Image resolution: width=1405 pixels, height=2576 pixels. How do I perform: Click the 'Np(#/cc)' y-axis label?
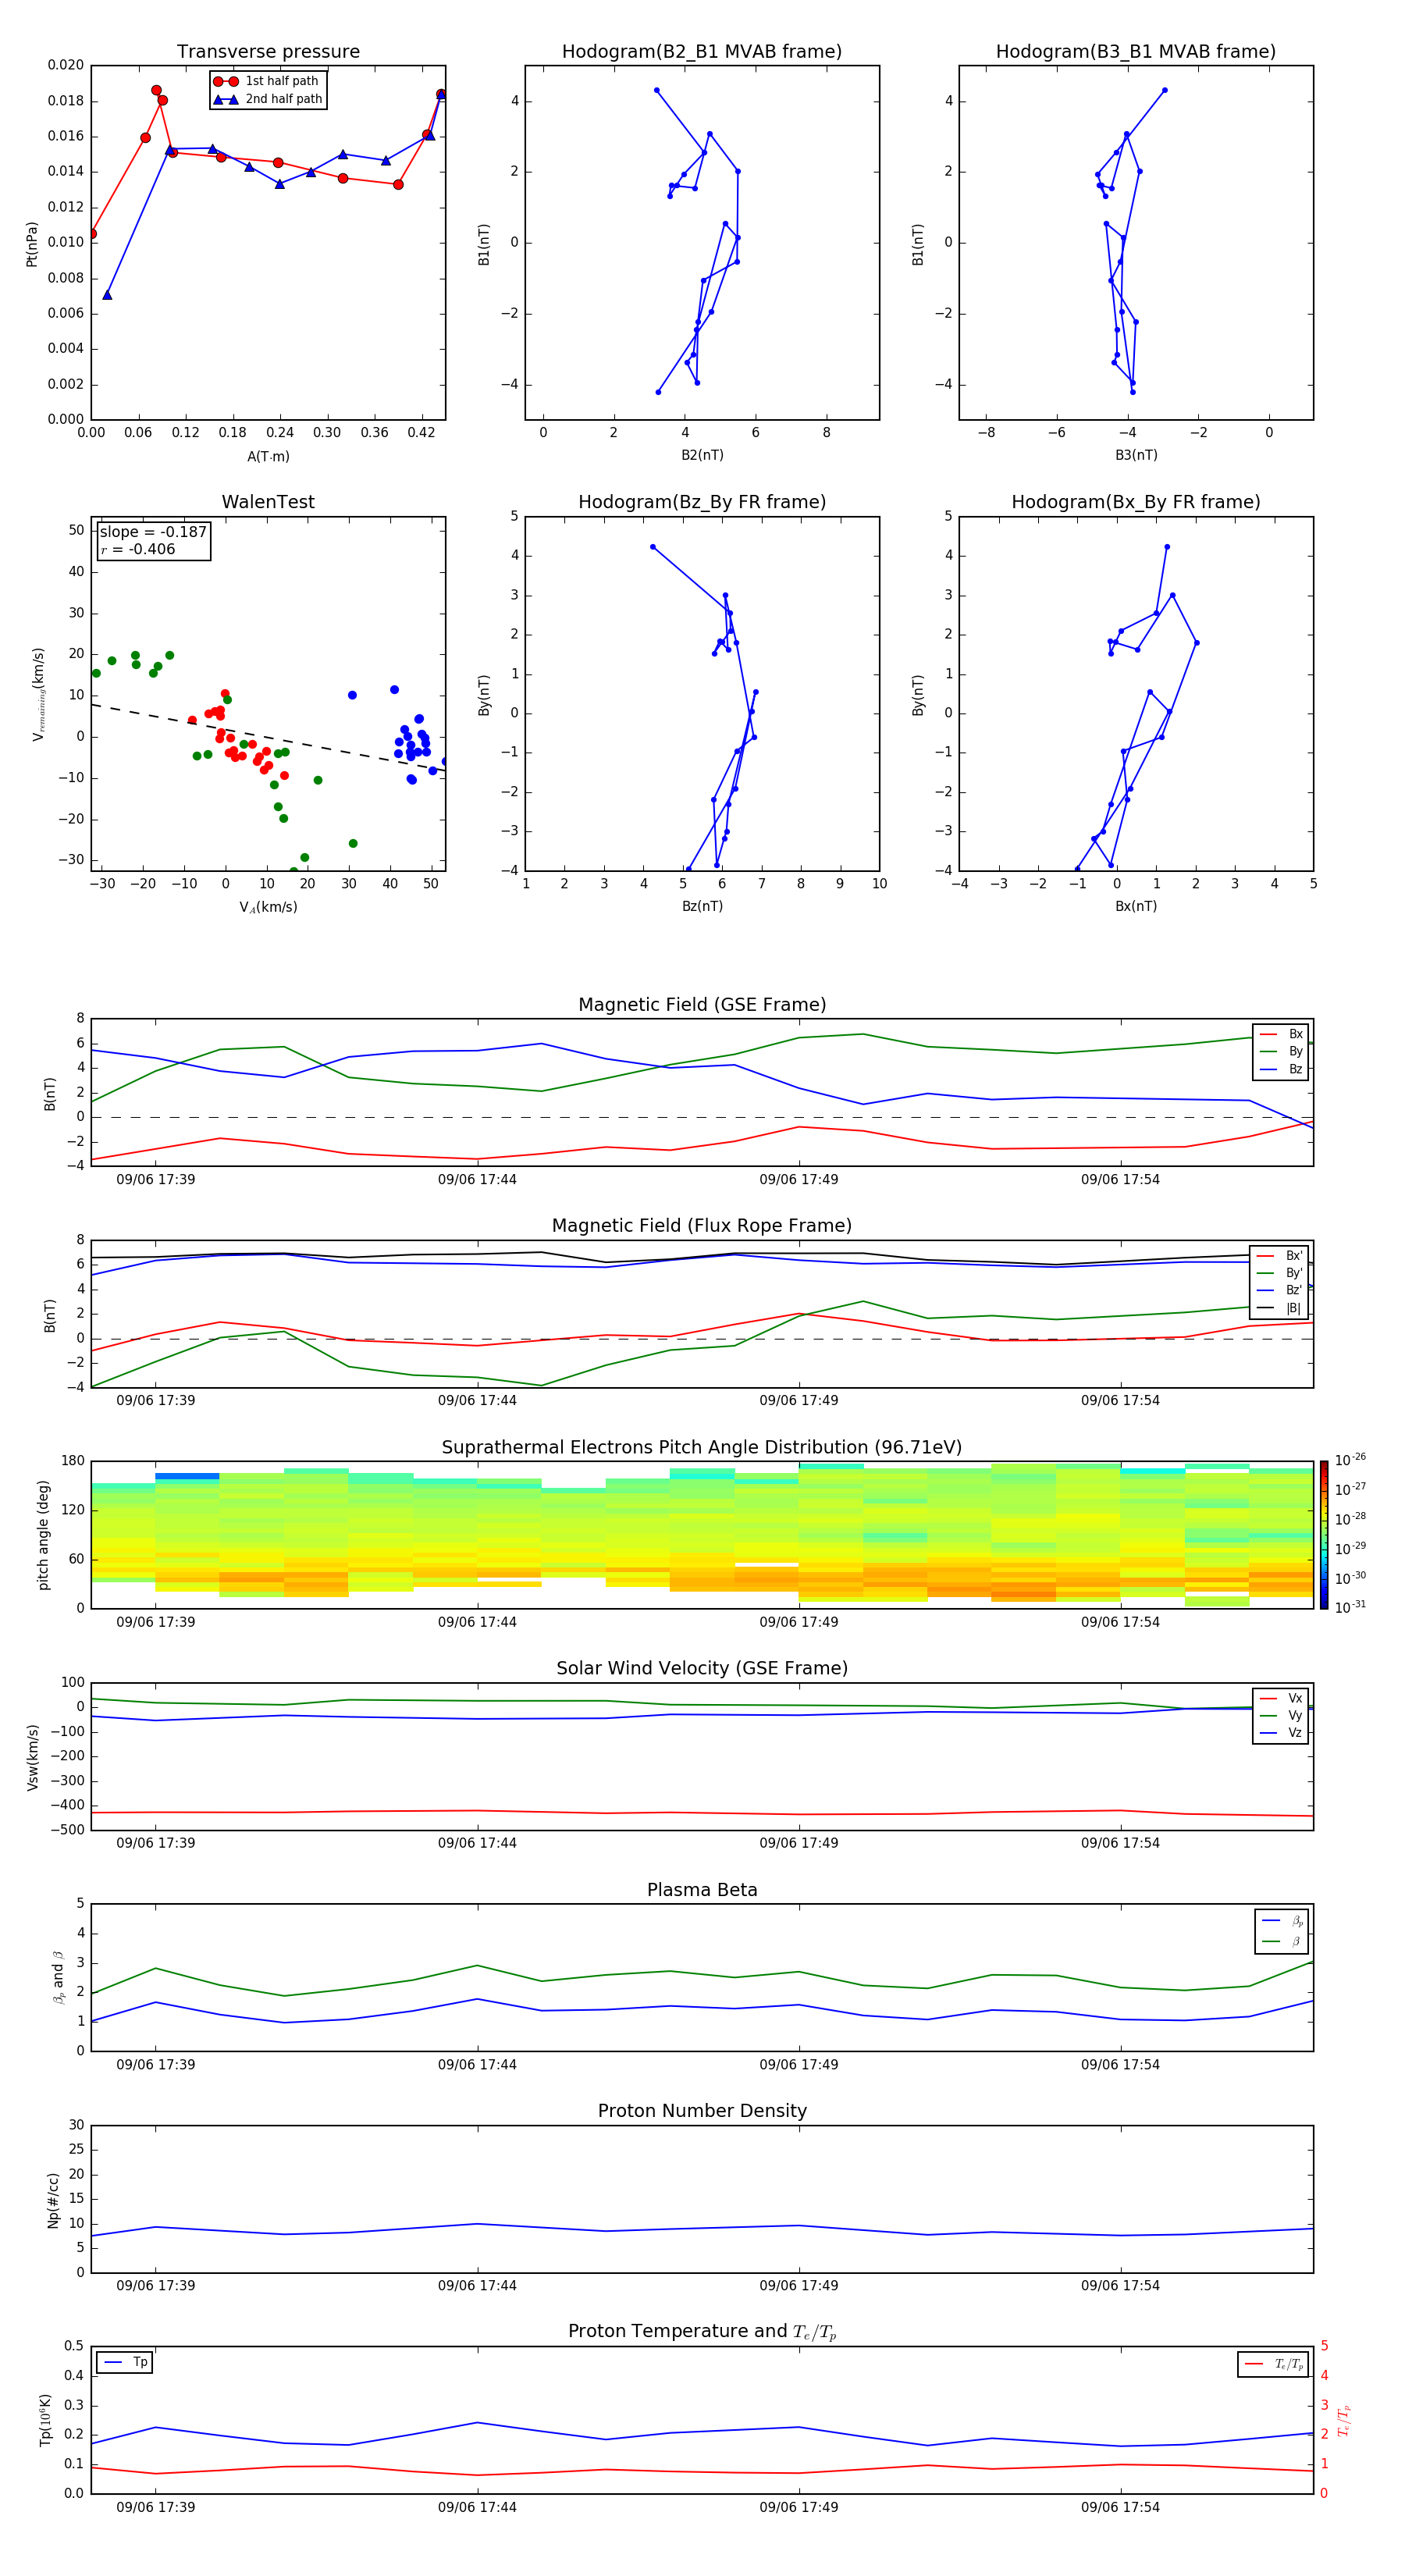pyautogui.click(x=53, y=2200)
